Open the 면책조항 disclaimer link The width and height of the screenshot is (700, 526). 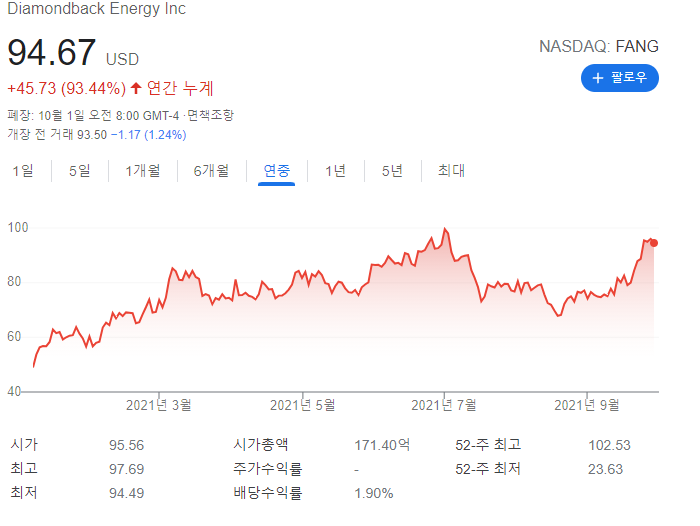pos(210,115)
